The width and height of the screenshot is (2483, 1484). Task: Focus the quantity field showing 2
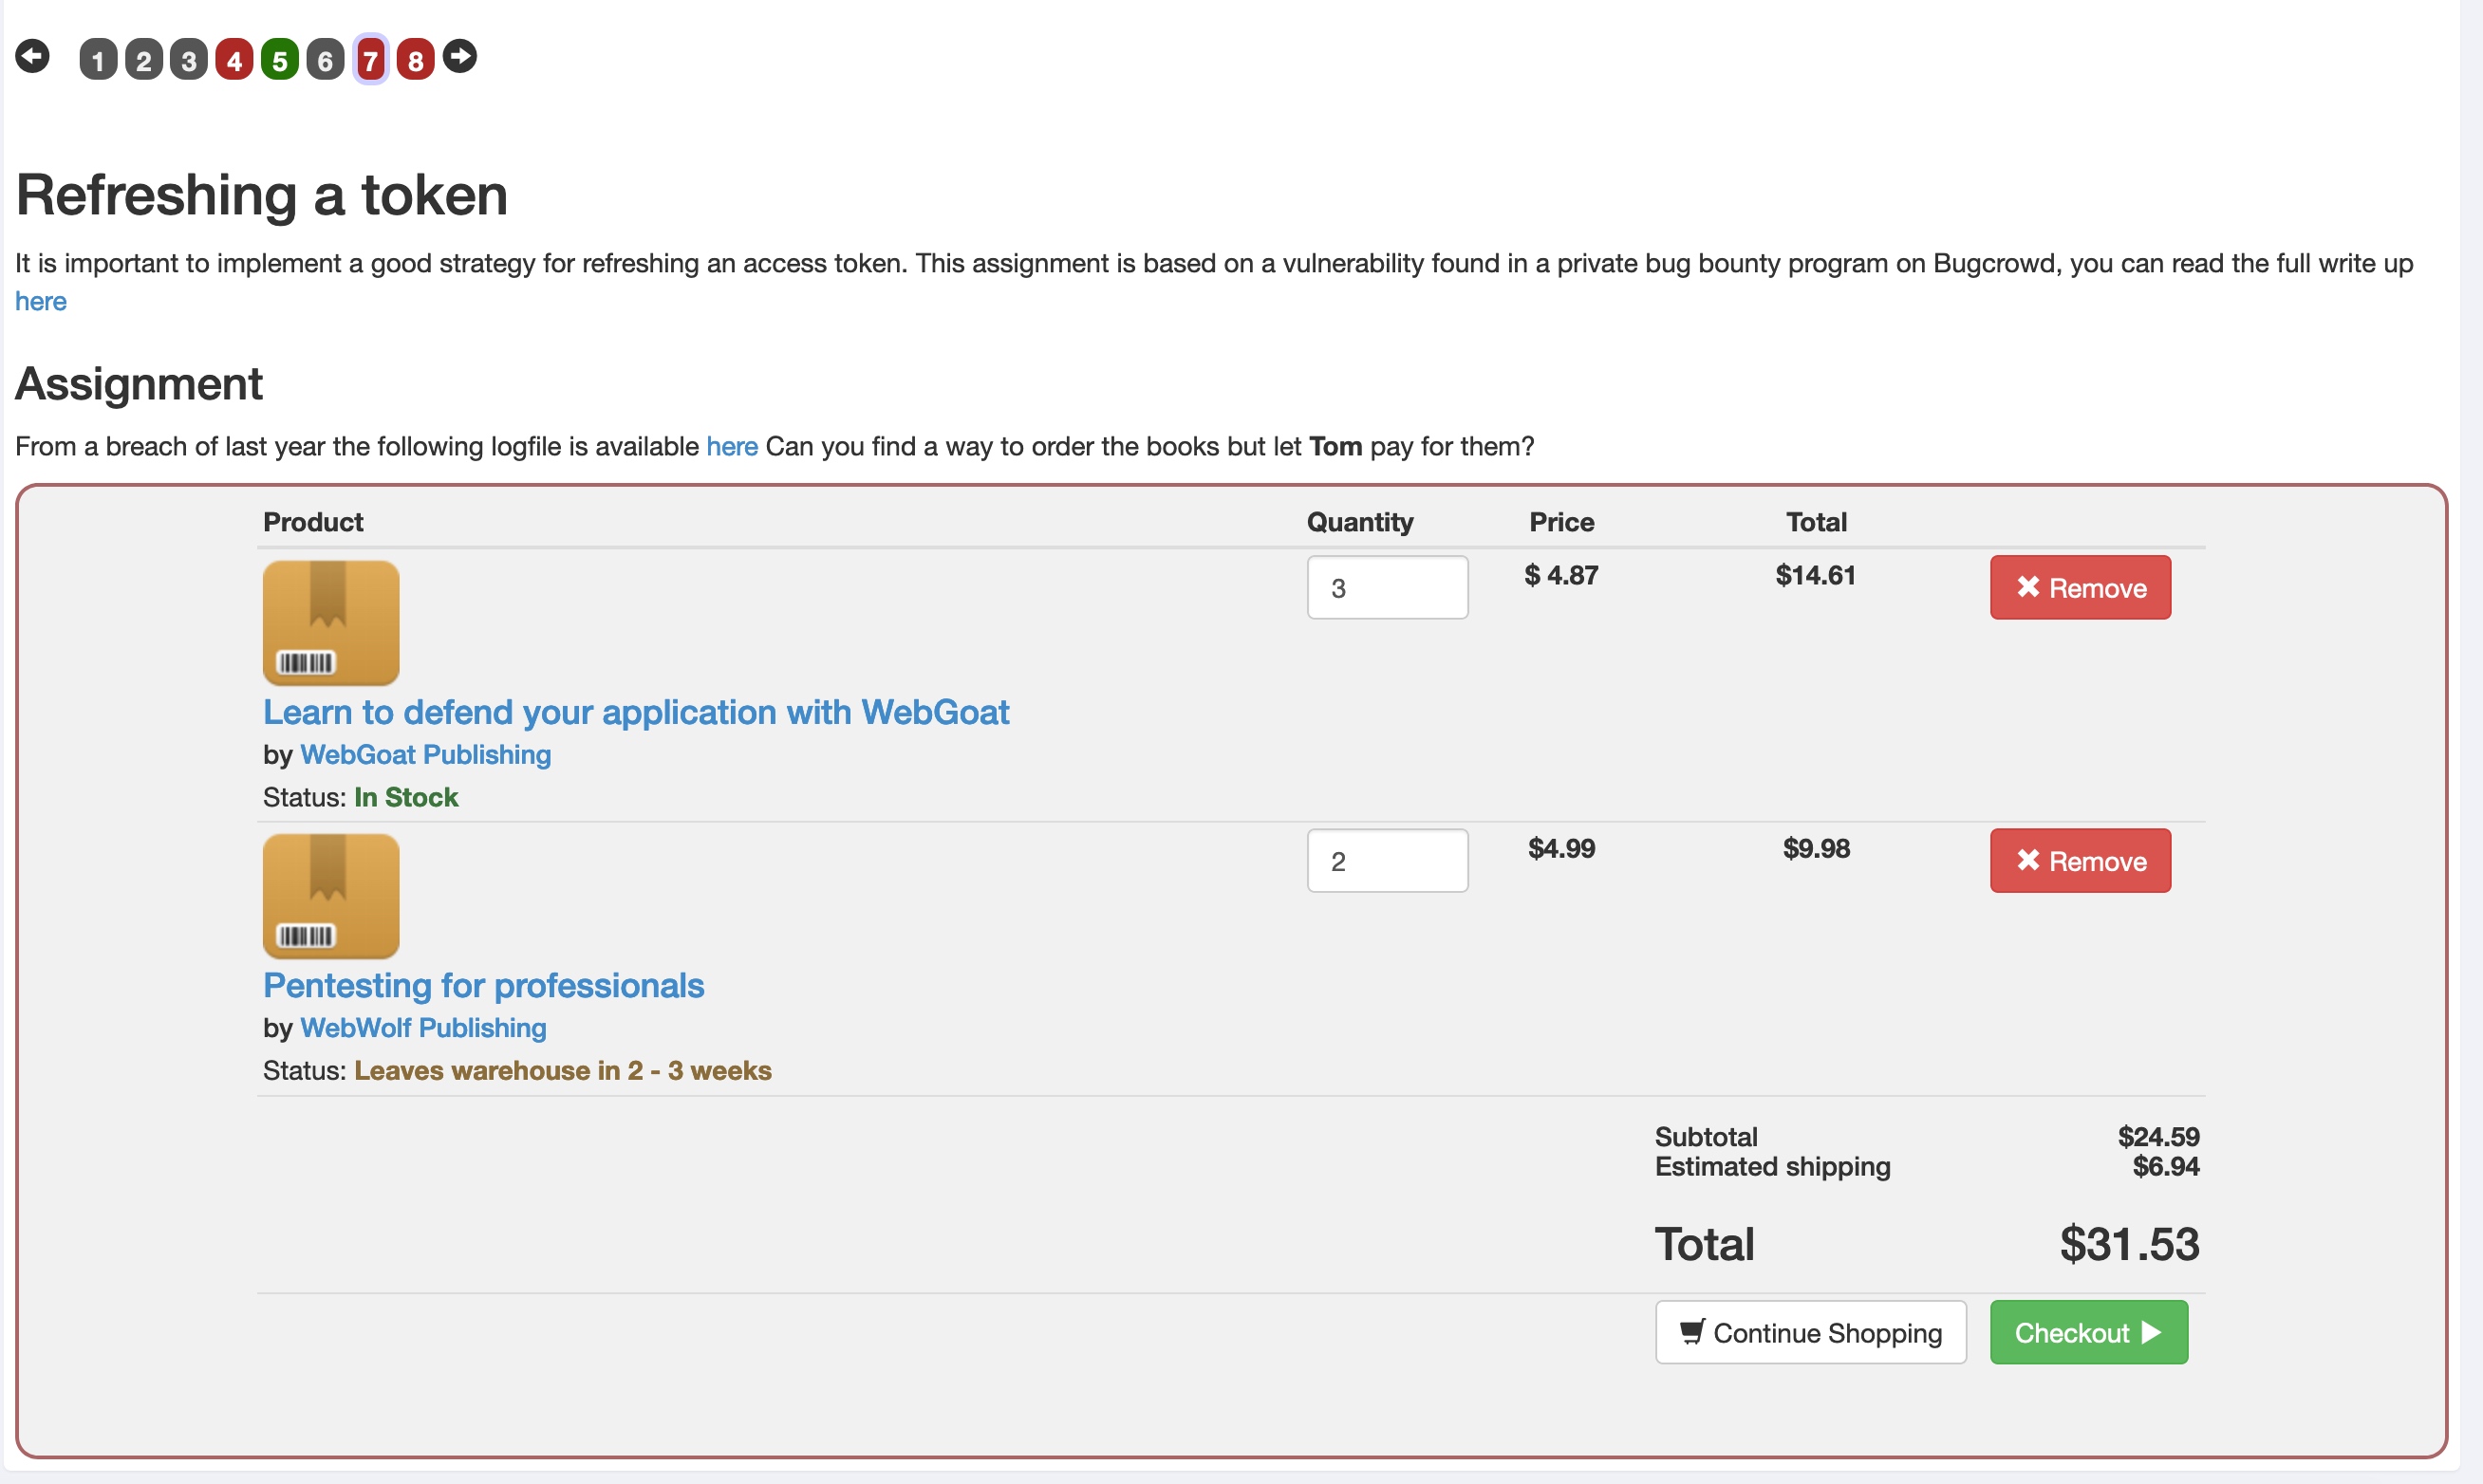pyautogui.click(x=1388, y=860)
